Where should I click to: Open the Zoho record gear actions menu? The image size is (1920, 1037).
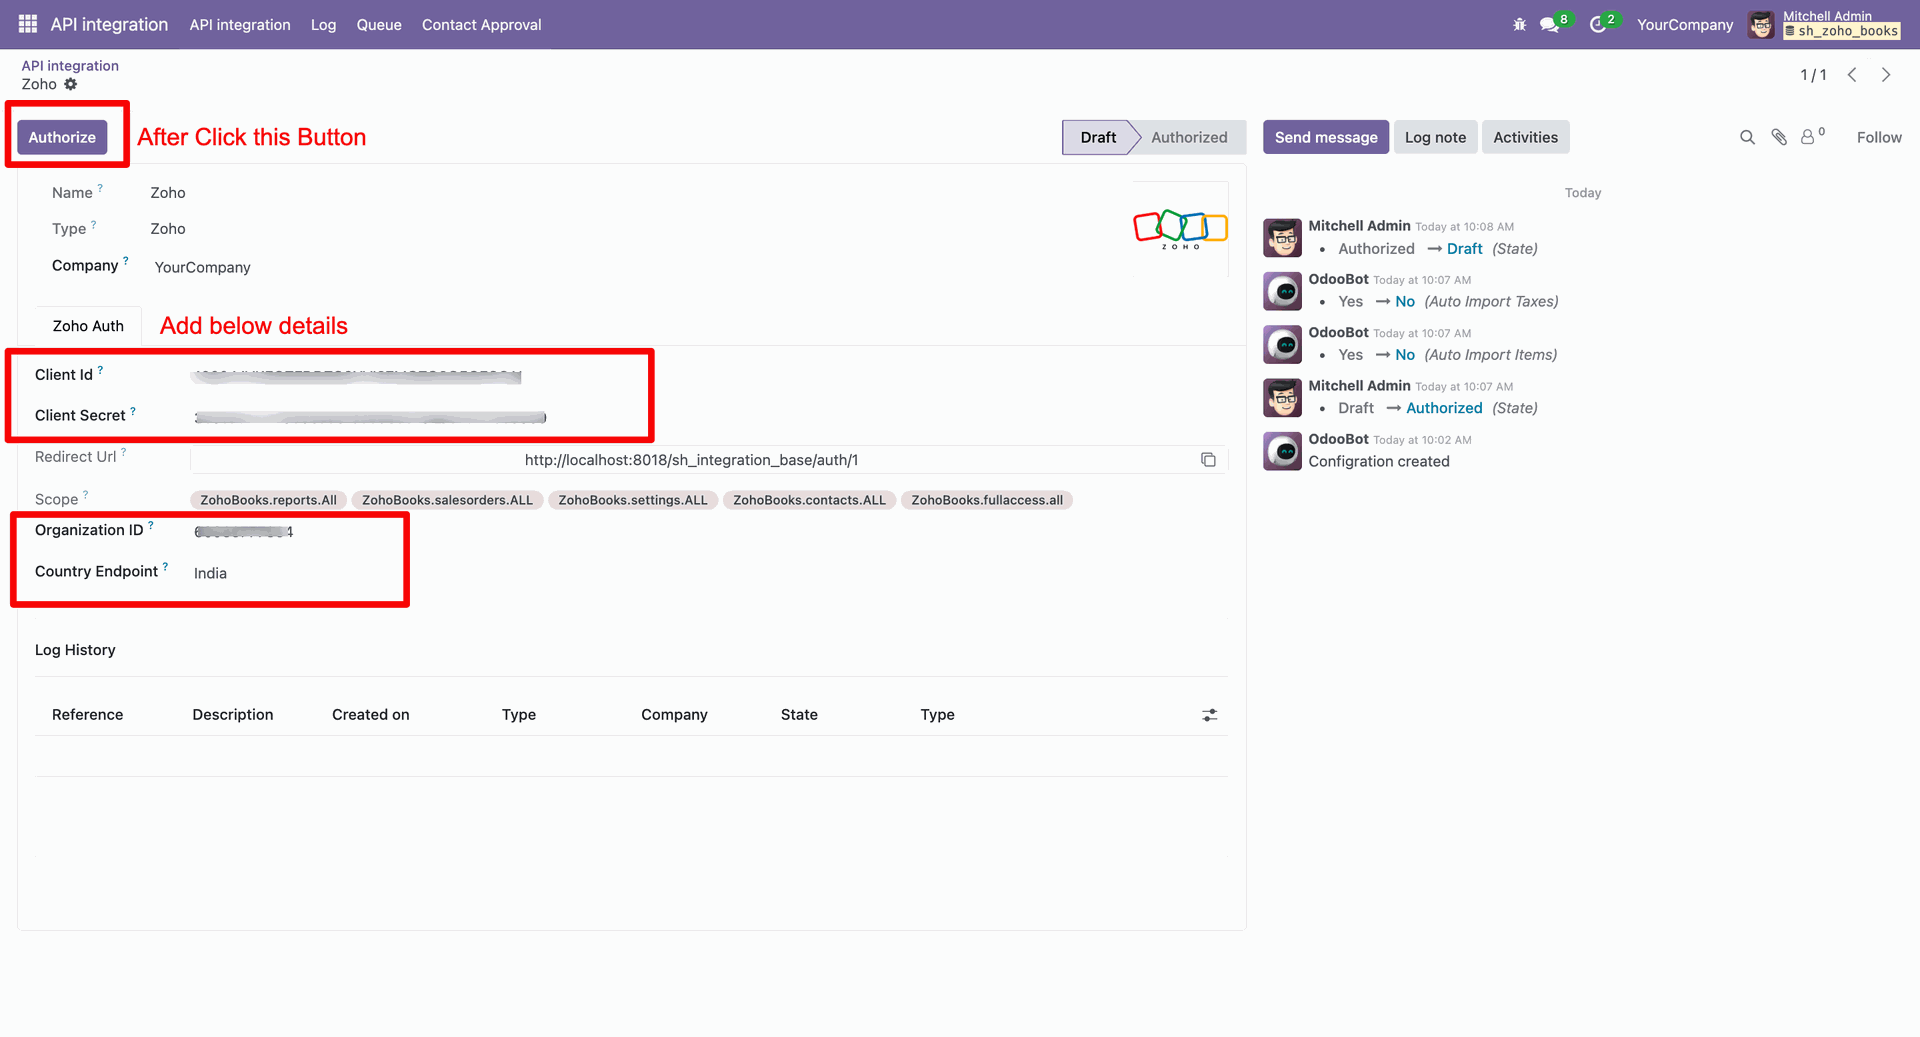pyautogui.click(x=71, y=84)
